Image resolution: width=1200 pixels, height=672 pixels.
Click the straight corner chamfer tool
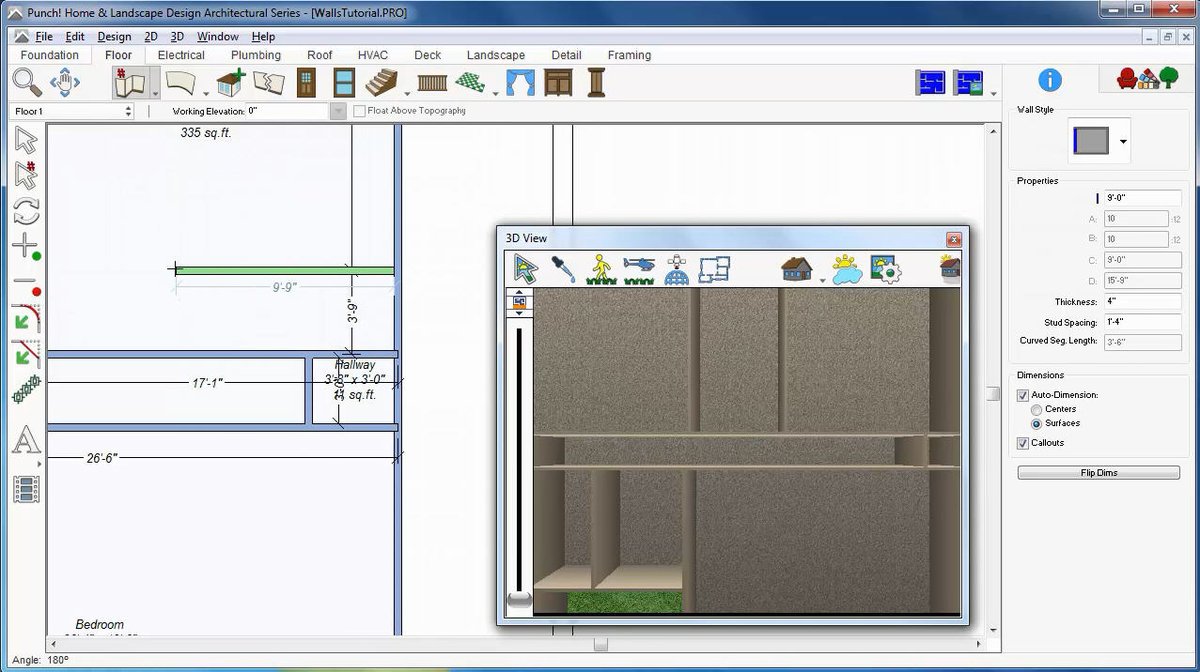pos(26,353)
